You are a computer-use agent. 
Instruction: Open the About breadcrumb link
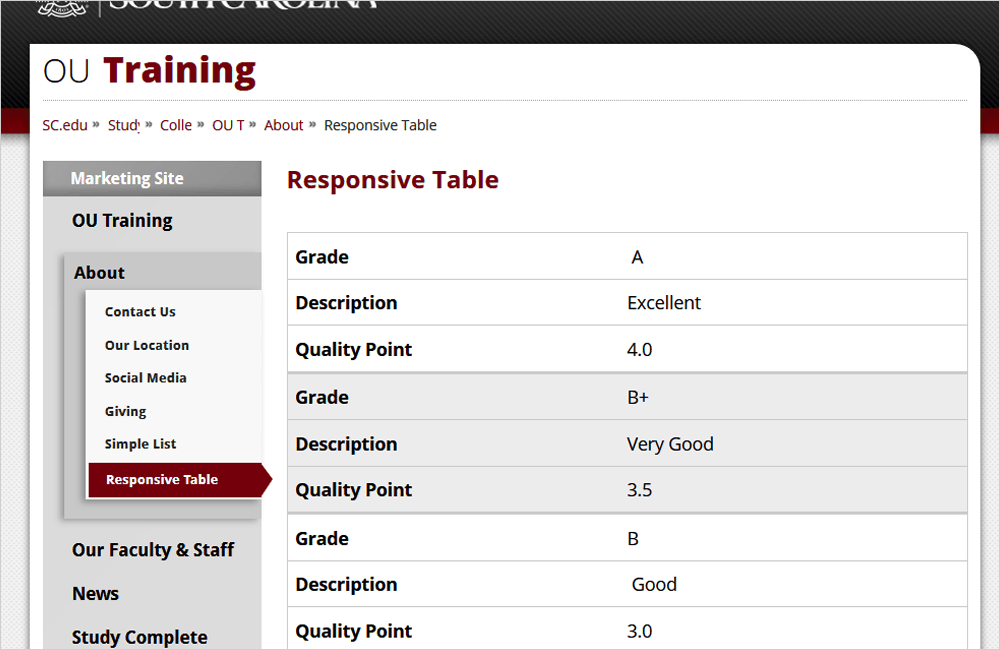pos(283,125)
